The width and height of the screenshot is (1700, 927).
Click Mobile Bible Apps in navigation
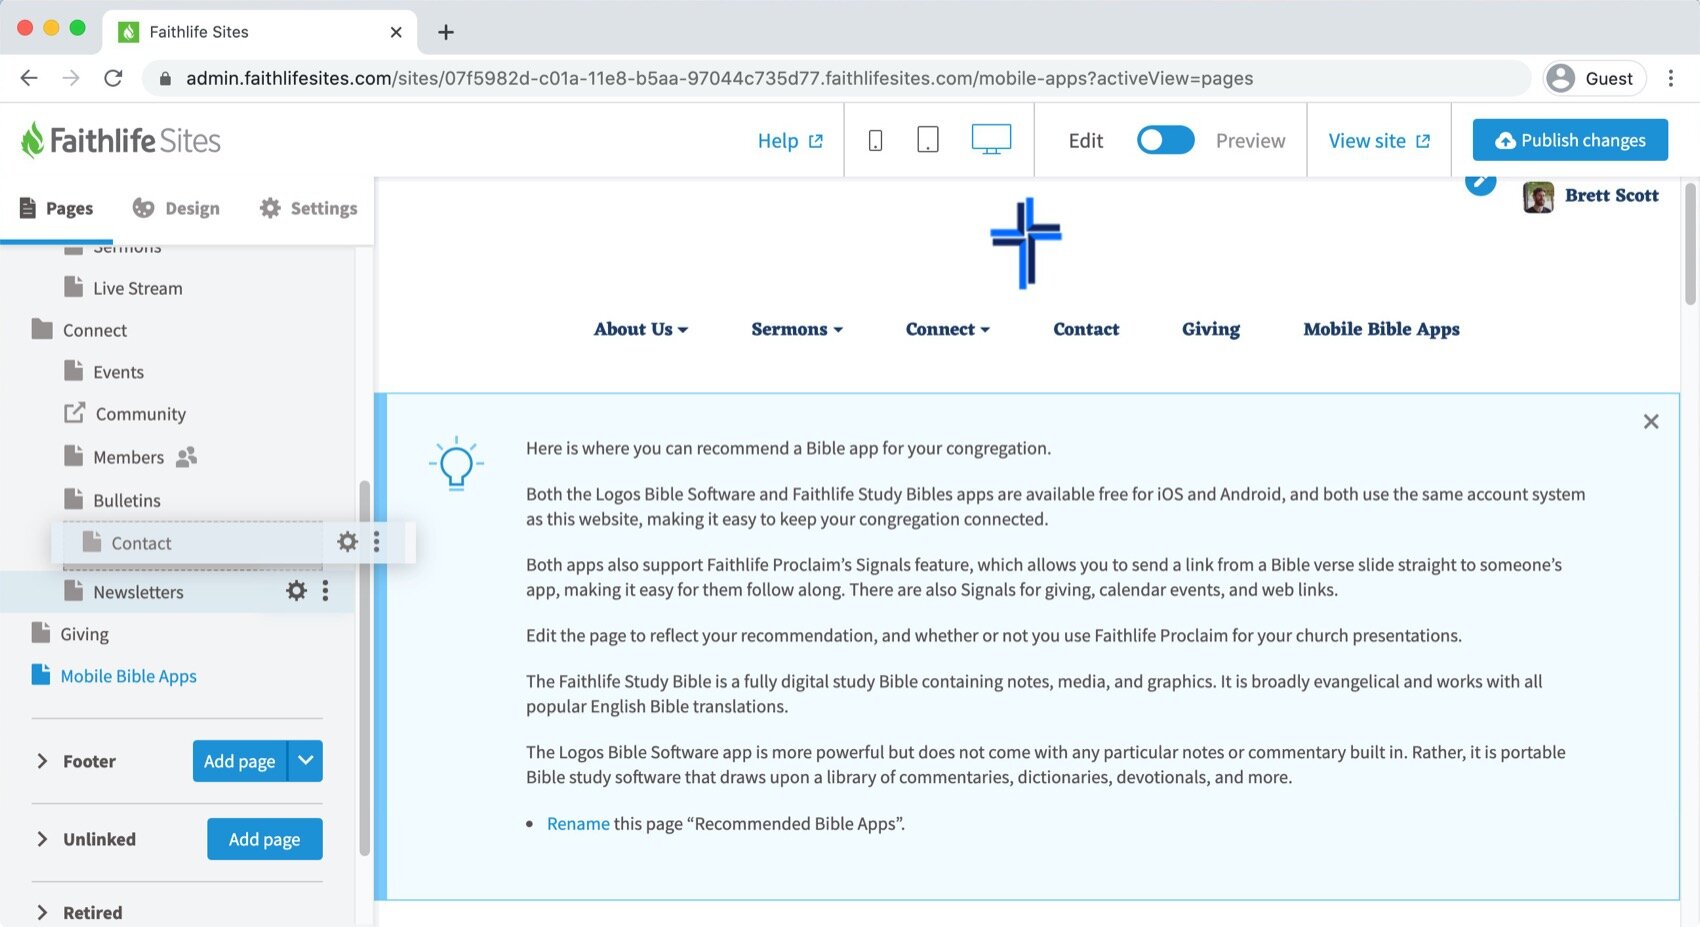(1381, 329)
